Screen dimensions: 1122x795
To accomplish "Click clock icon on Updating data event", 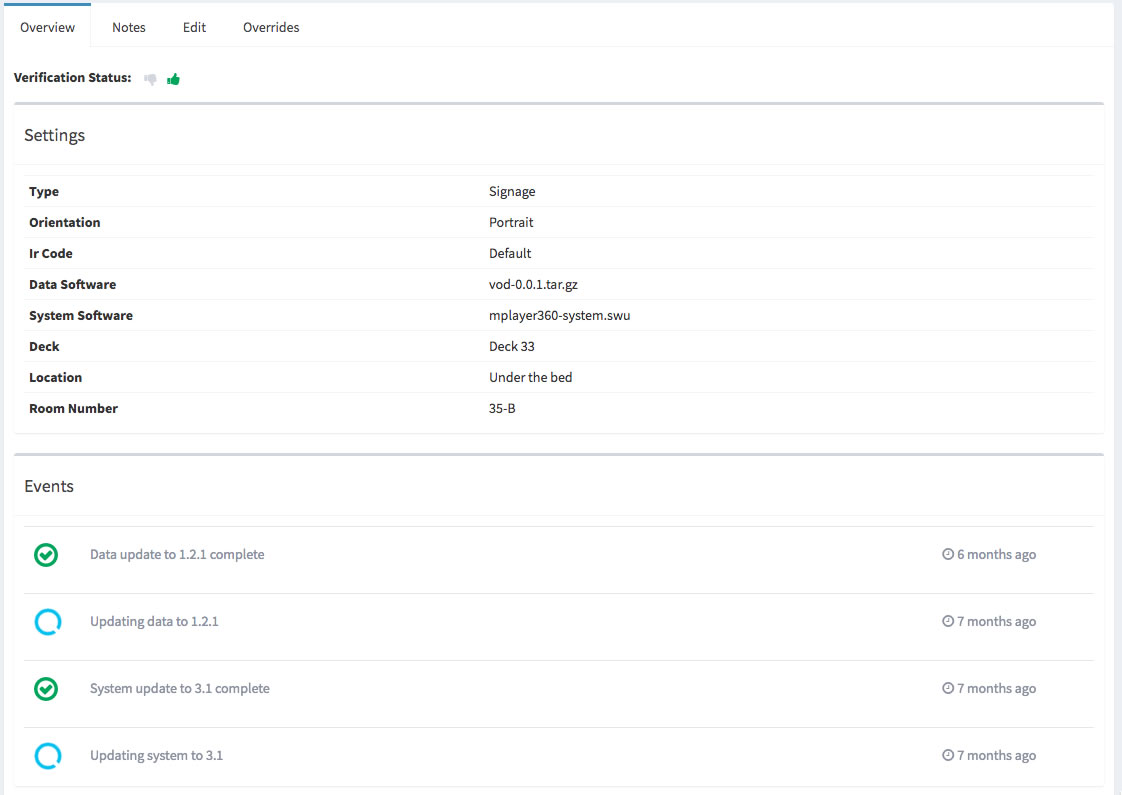I will point(948,621).
